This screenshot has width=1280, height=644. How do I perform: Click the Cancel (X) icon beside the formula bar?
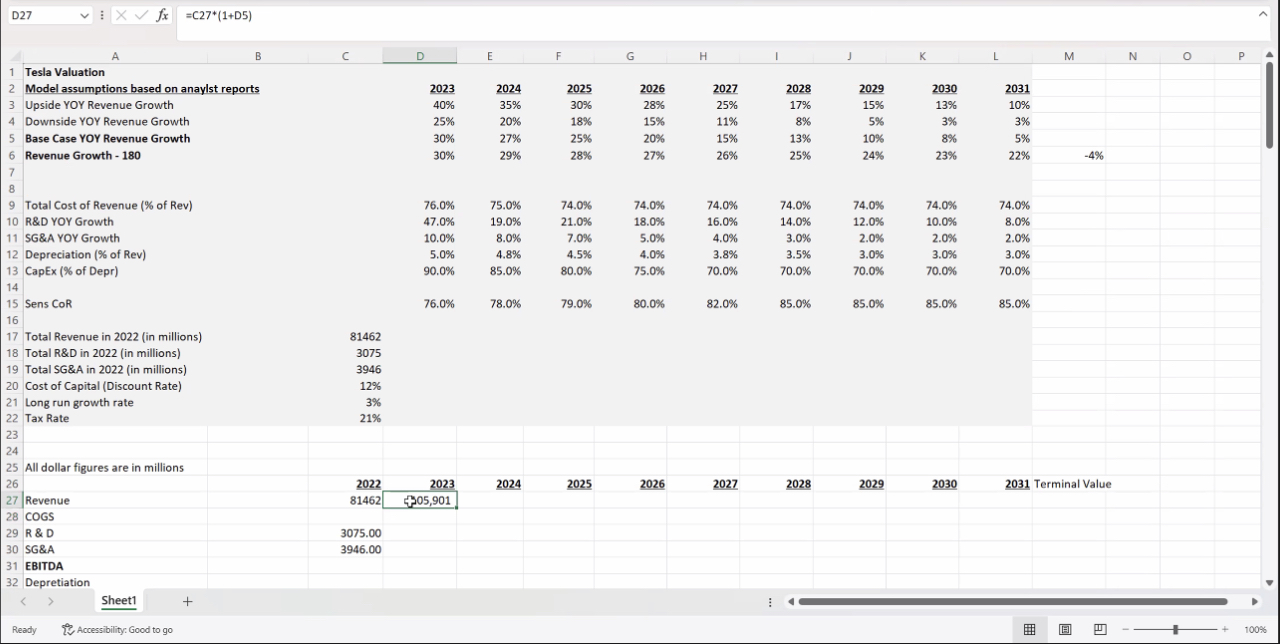point(122,15)
